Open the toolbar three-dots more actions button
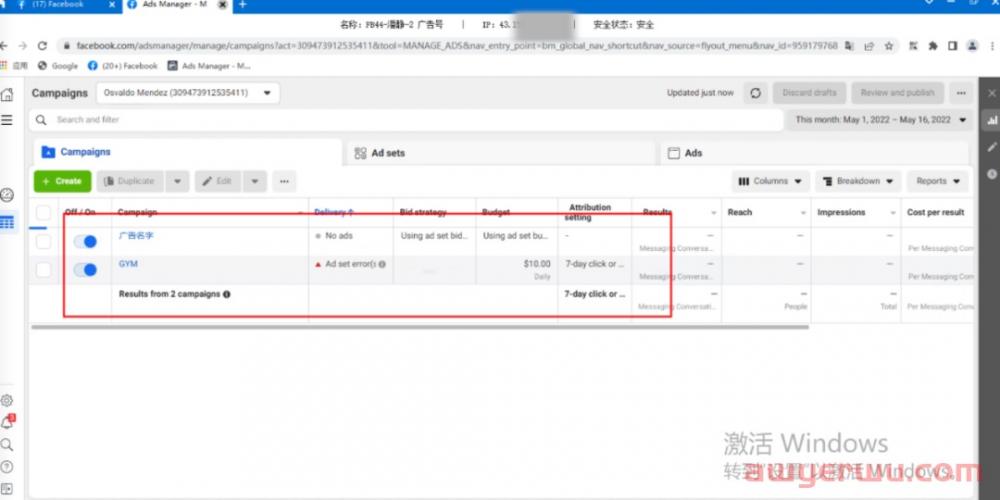 284,181
